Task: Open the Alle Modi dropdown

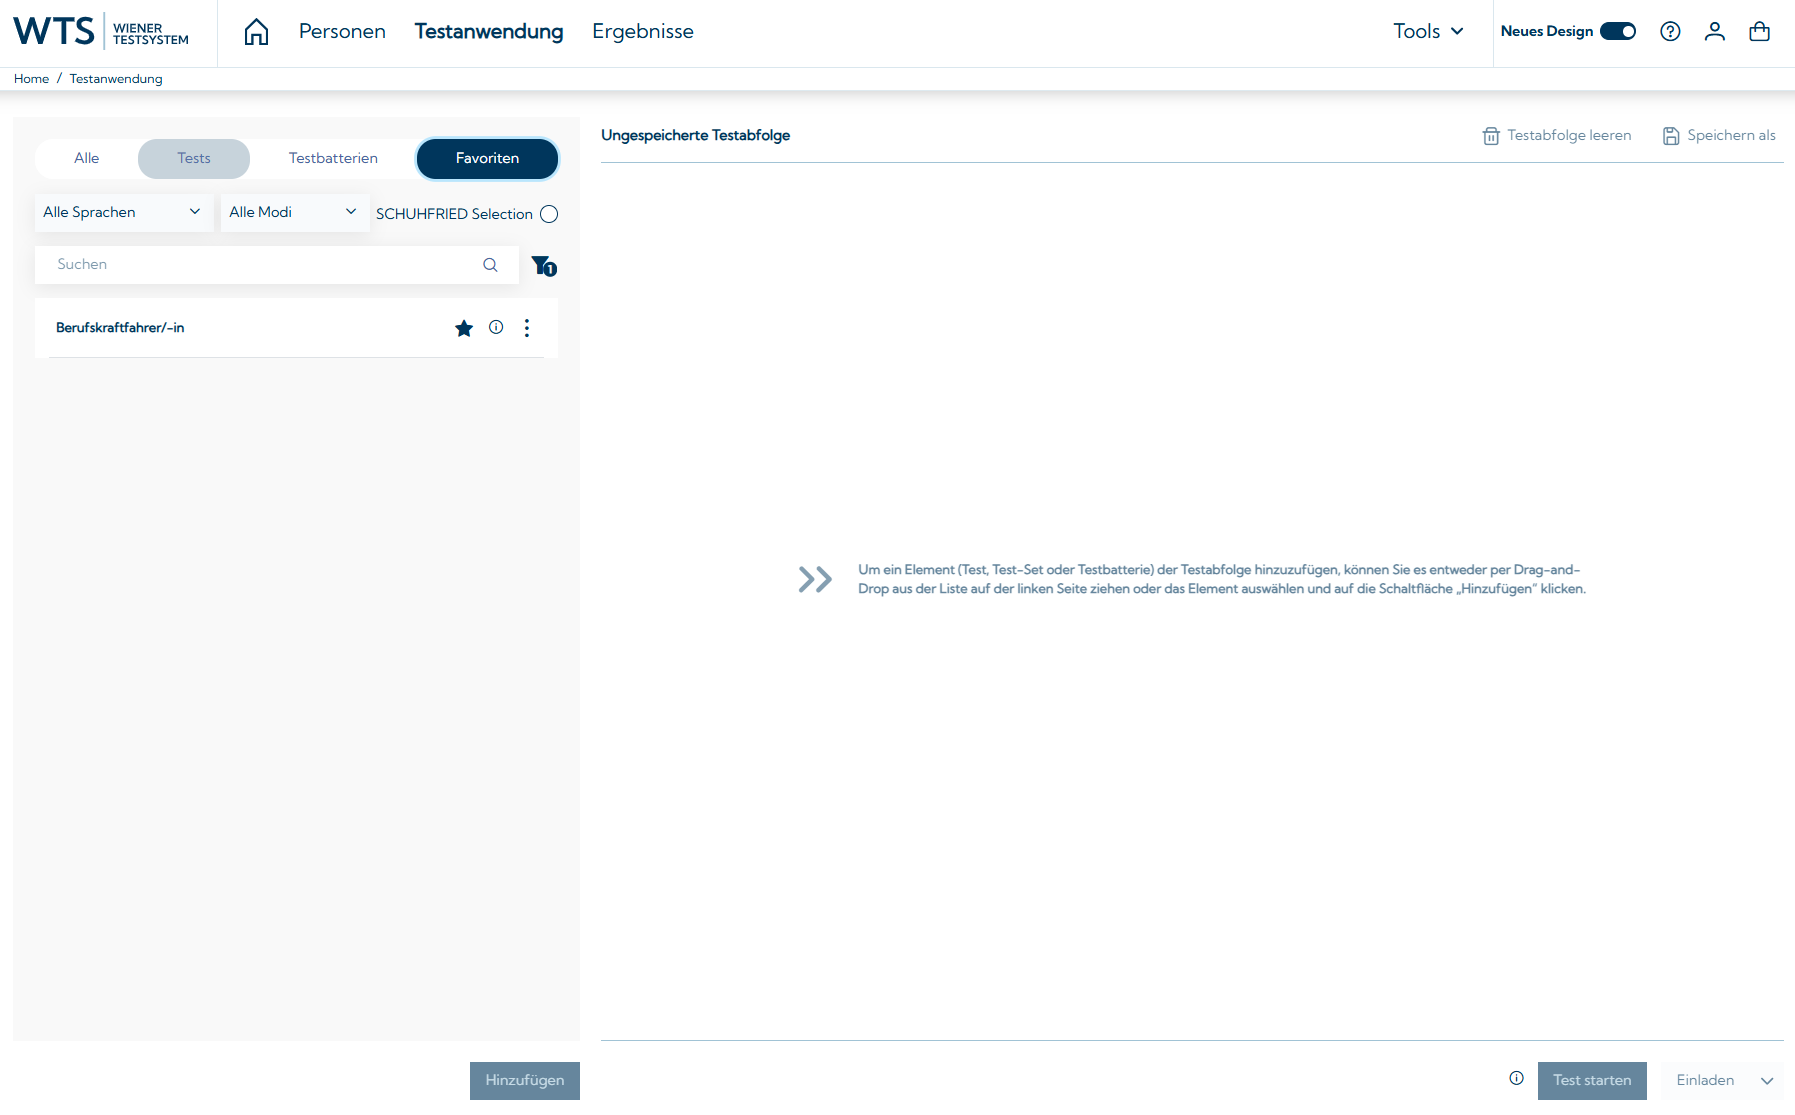Action: [x=294, y=212]
